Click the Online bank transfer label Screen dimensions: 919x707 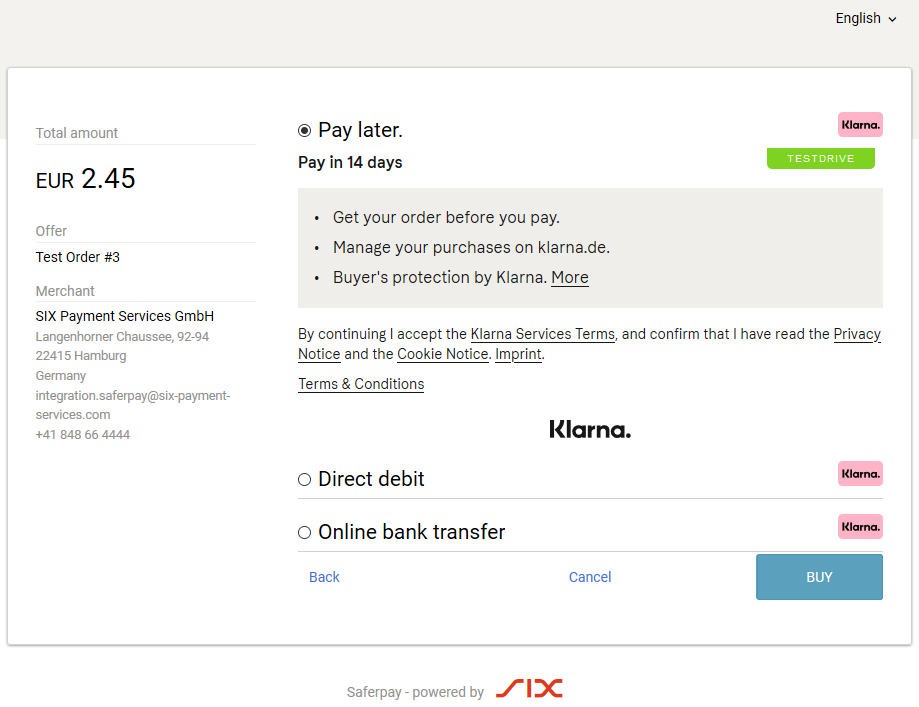point(411,532)
